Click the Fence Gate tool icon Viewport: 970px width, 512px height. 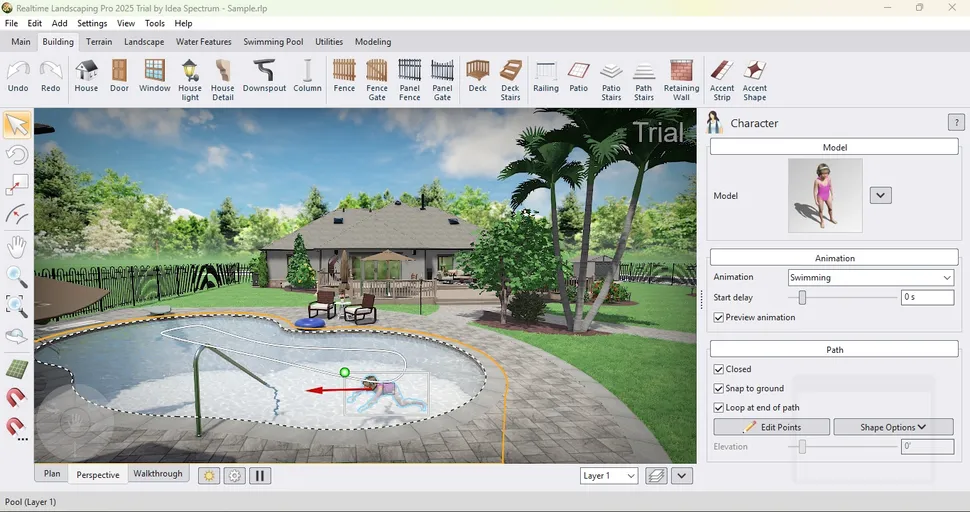click(377, 75)
